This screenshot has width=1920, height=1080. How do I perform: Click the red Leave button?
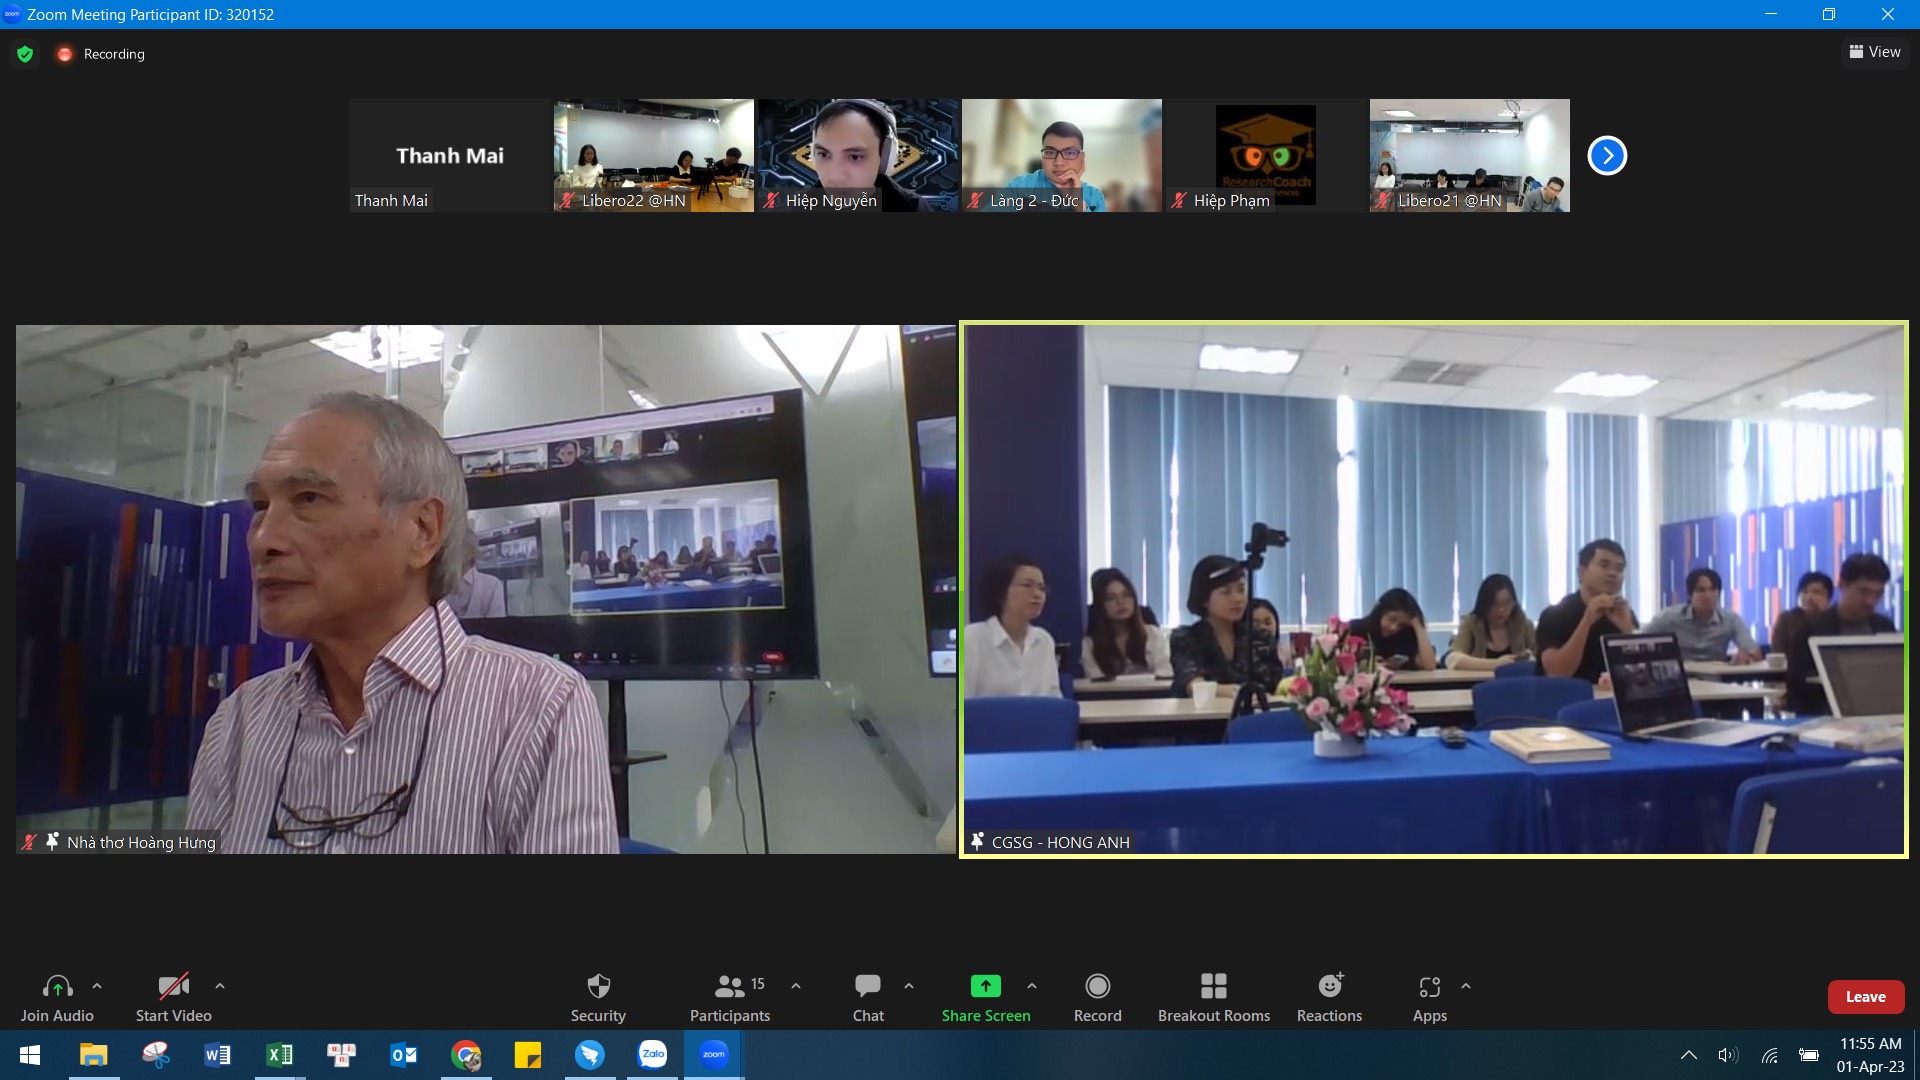[1865, 997]
